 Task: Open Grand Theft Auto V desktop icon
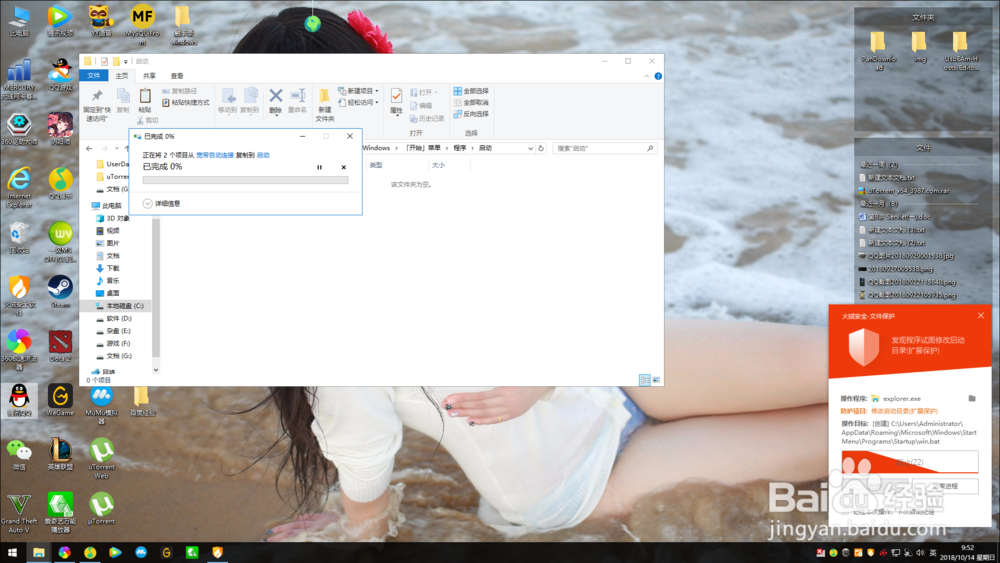(19, 513)
